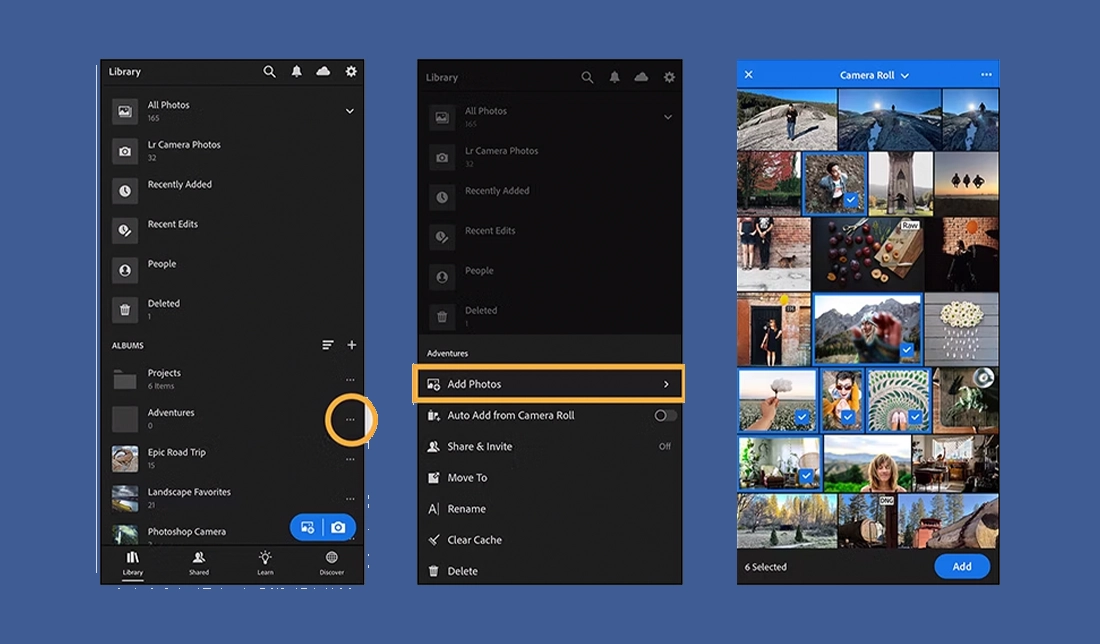Choose Rename from the album menu
The image size is (1100, 644).
coord(466,509)
